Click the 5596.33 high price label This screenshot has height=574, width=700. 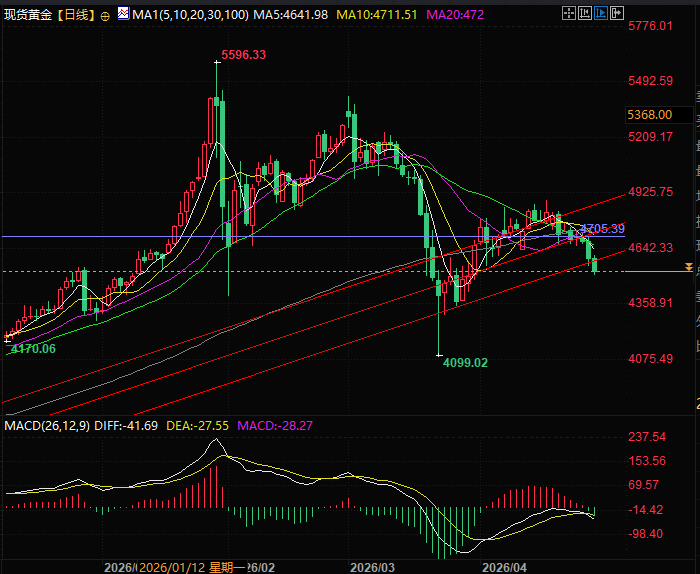coord(244,55)
